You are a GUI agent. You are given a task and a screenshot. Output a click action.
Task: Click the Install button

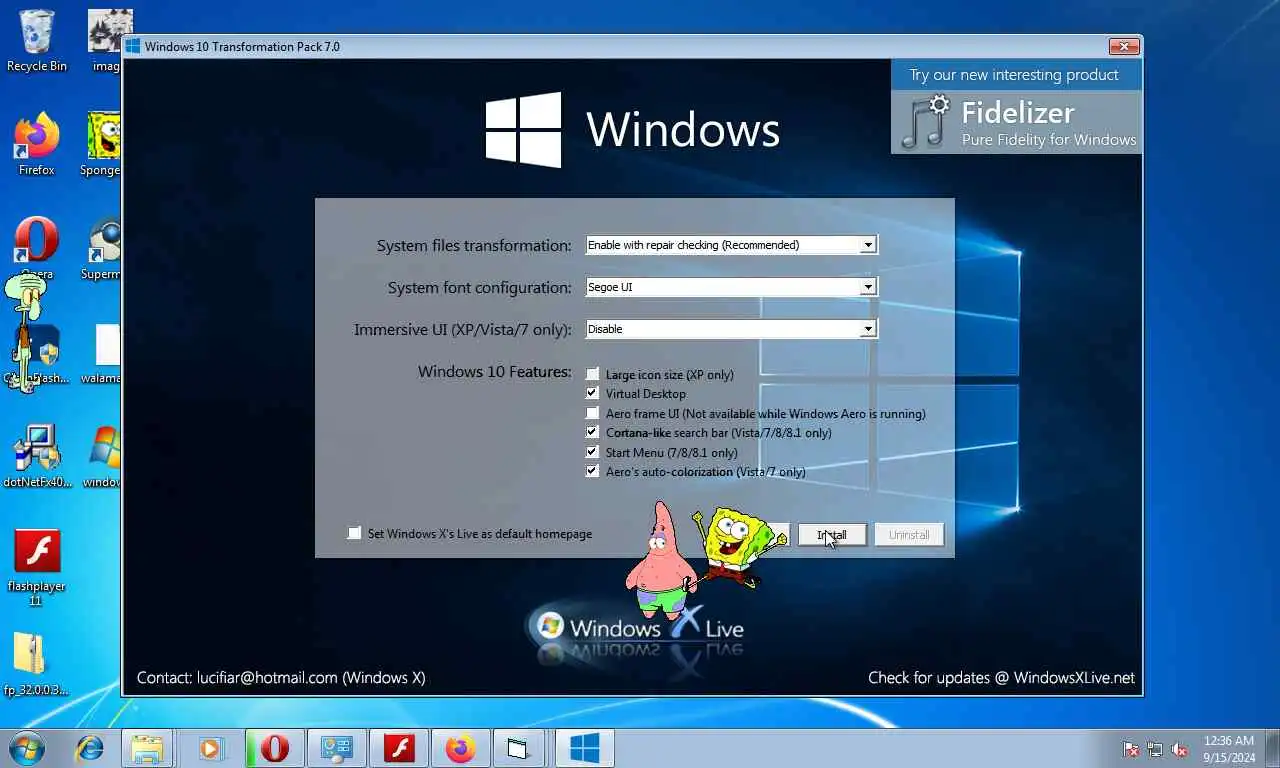[832, 535]
